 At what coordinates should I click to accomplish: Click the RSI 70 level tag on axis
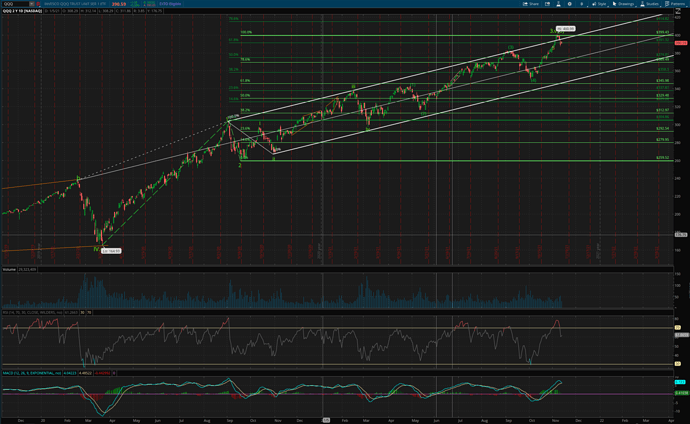click(x=678, y=328)
